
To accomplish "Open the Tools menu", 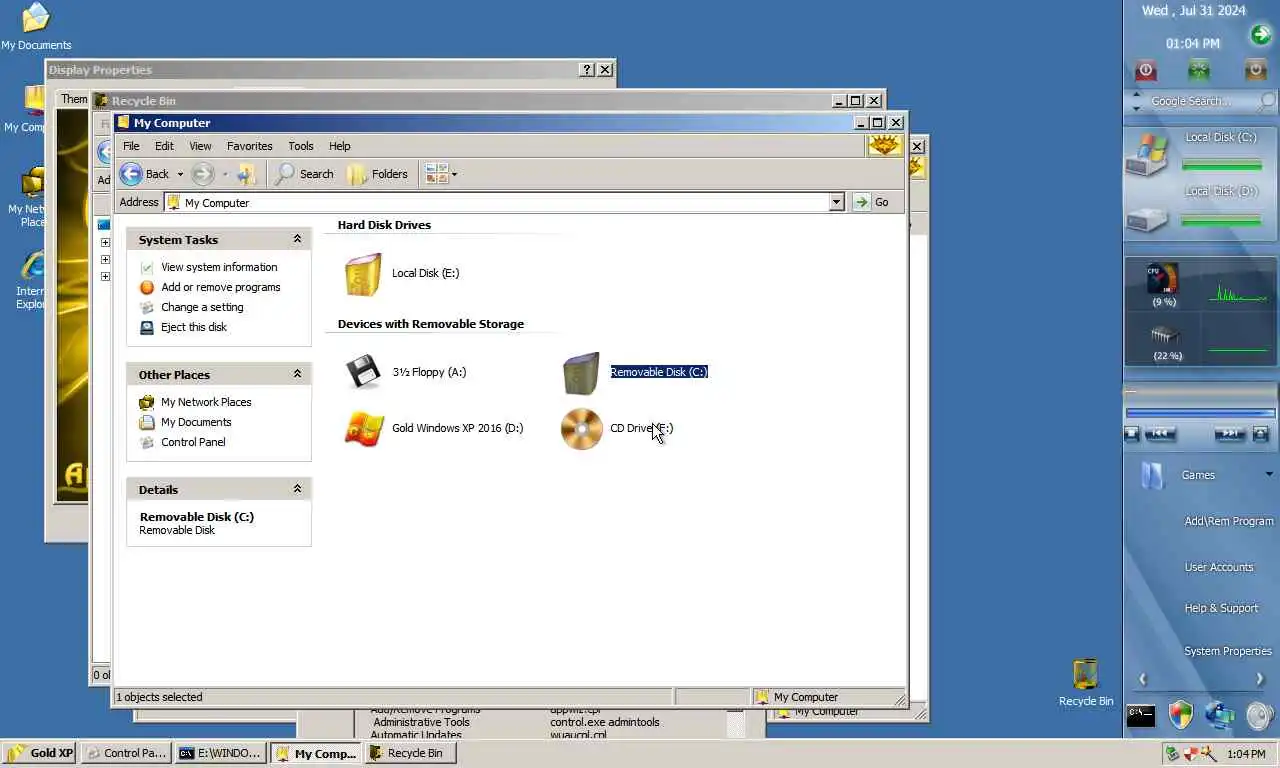I will pyautogui.click(x=300, y=146).
